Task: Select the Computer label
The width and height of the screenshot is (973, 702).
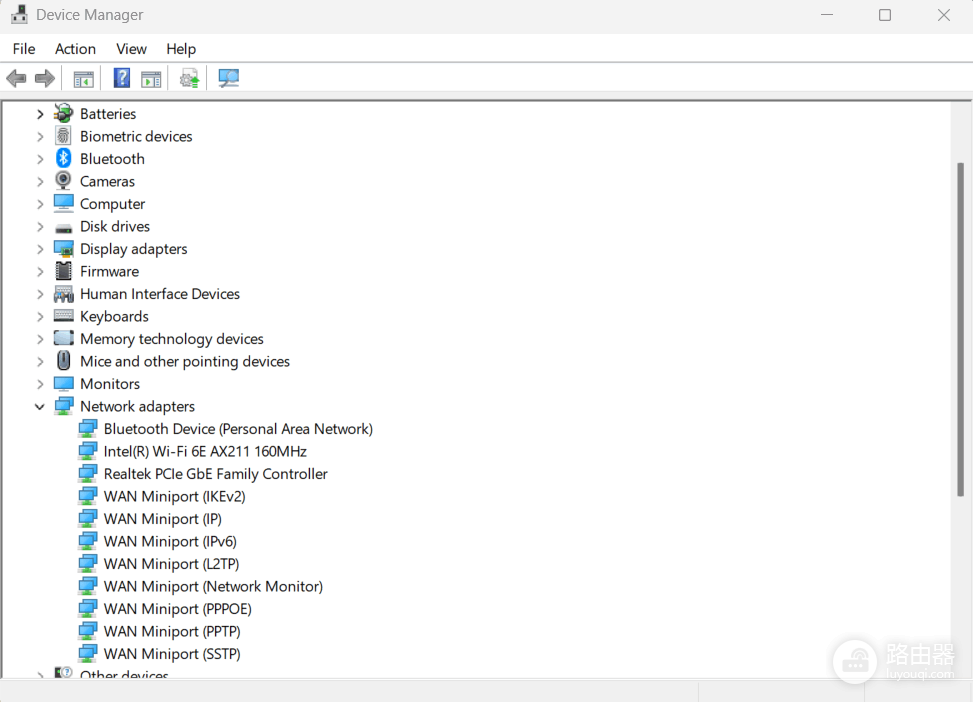Action: tap(112, 204)
